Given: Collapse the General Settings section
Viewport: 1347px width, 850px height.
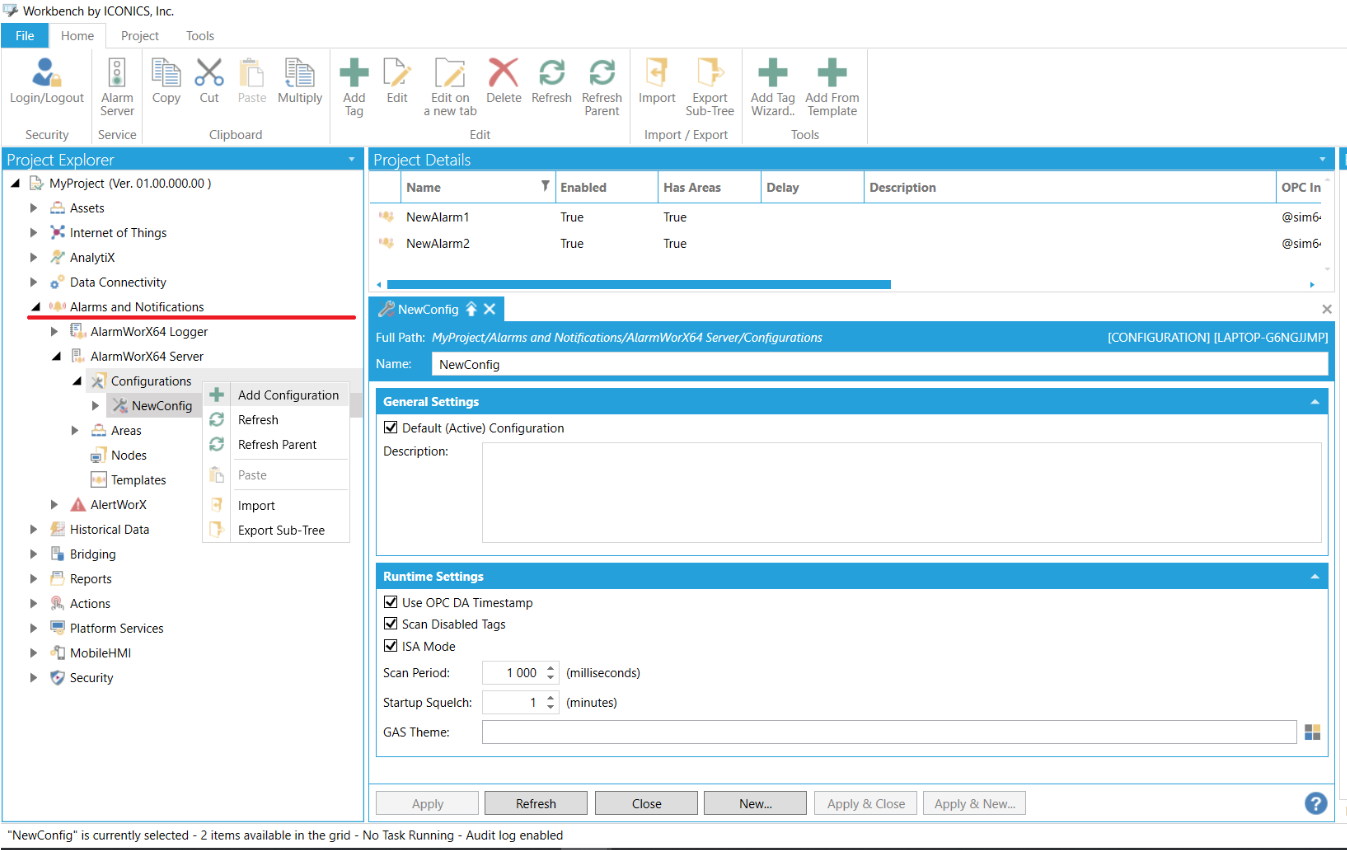Looking at the screenshot, I should 1315,402.
